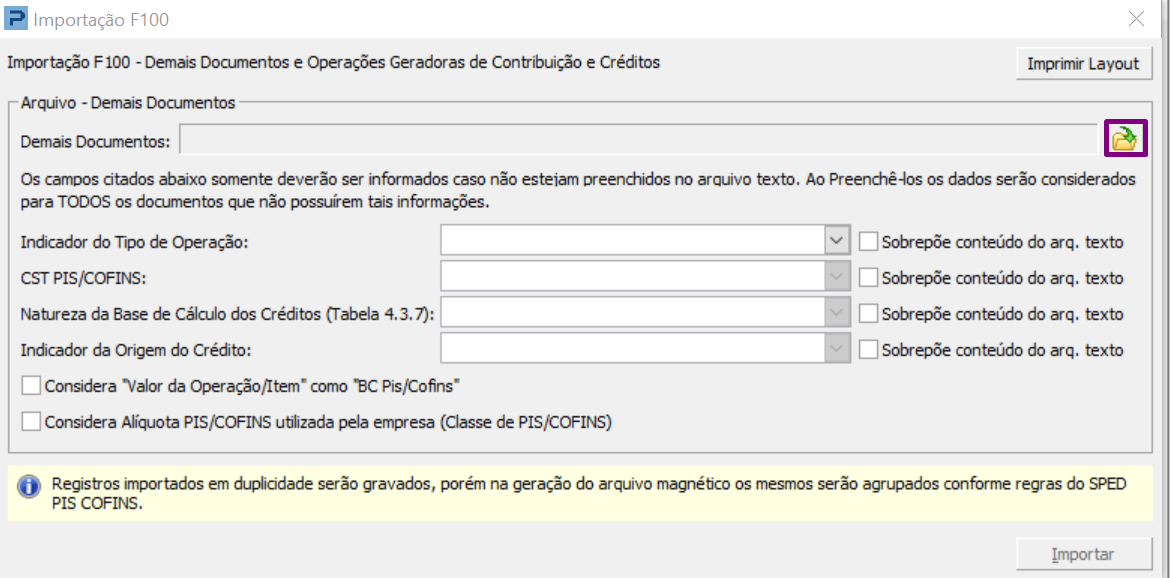Image resolution: width=1170 pixels, height=578 pixels.
Task: Click the Demais Documentos file path field
Action: tap(638, 141)
